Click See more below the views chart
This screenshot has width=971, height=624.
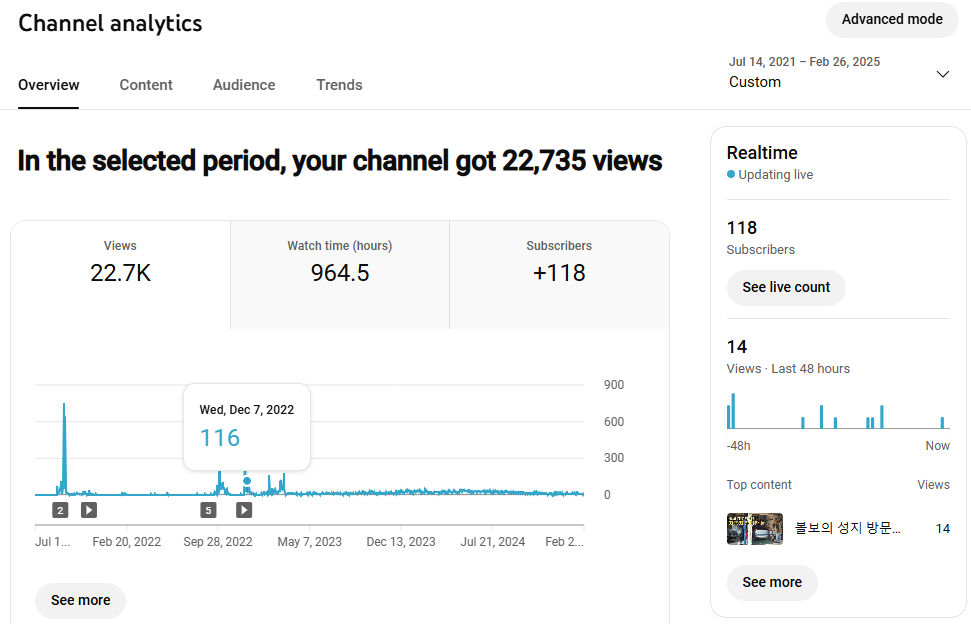pyautogui.click(x=80, y=600)
